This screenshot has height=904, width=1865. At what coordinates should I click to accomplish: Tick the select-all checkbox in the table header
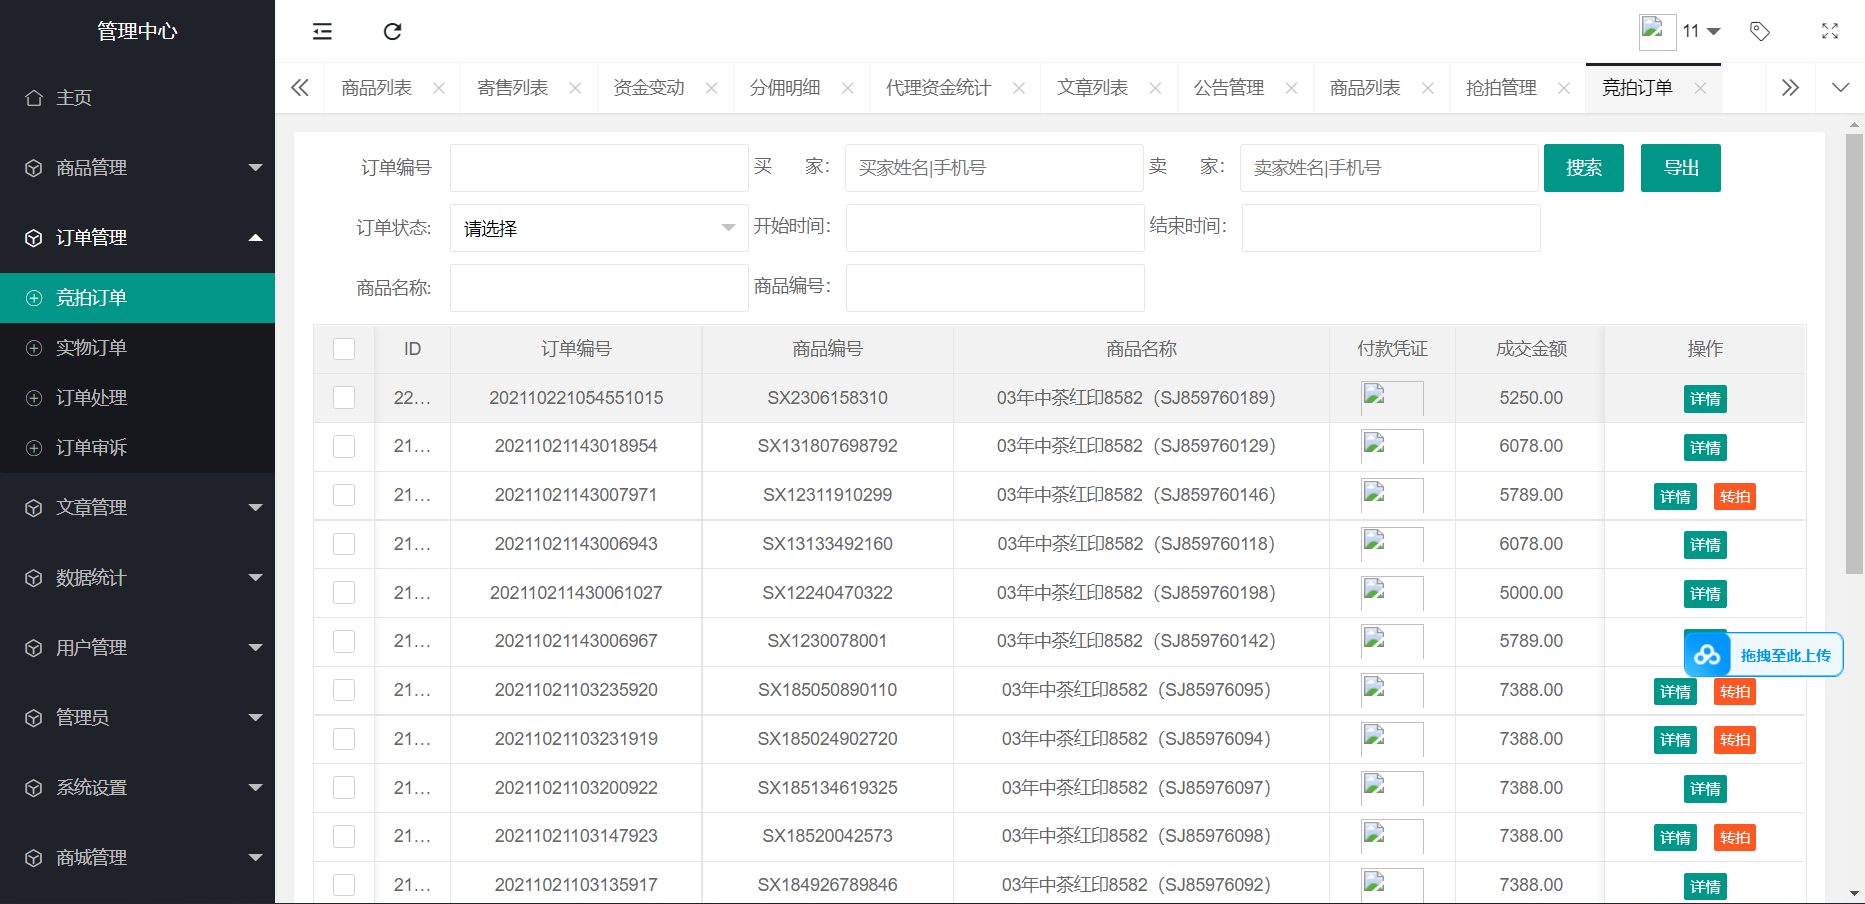point(344,349)
